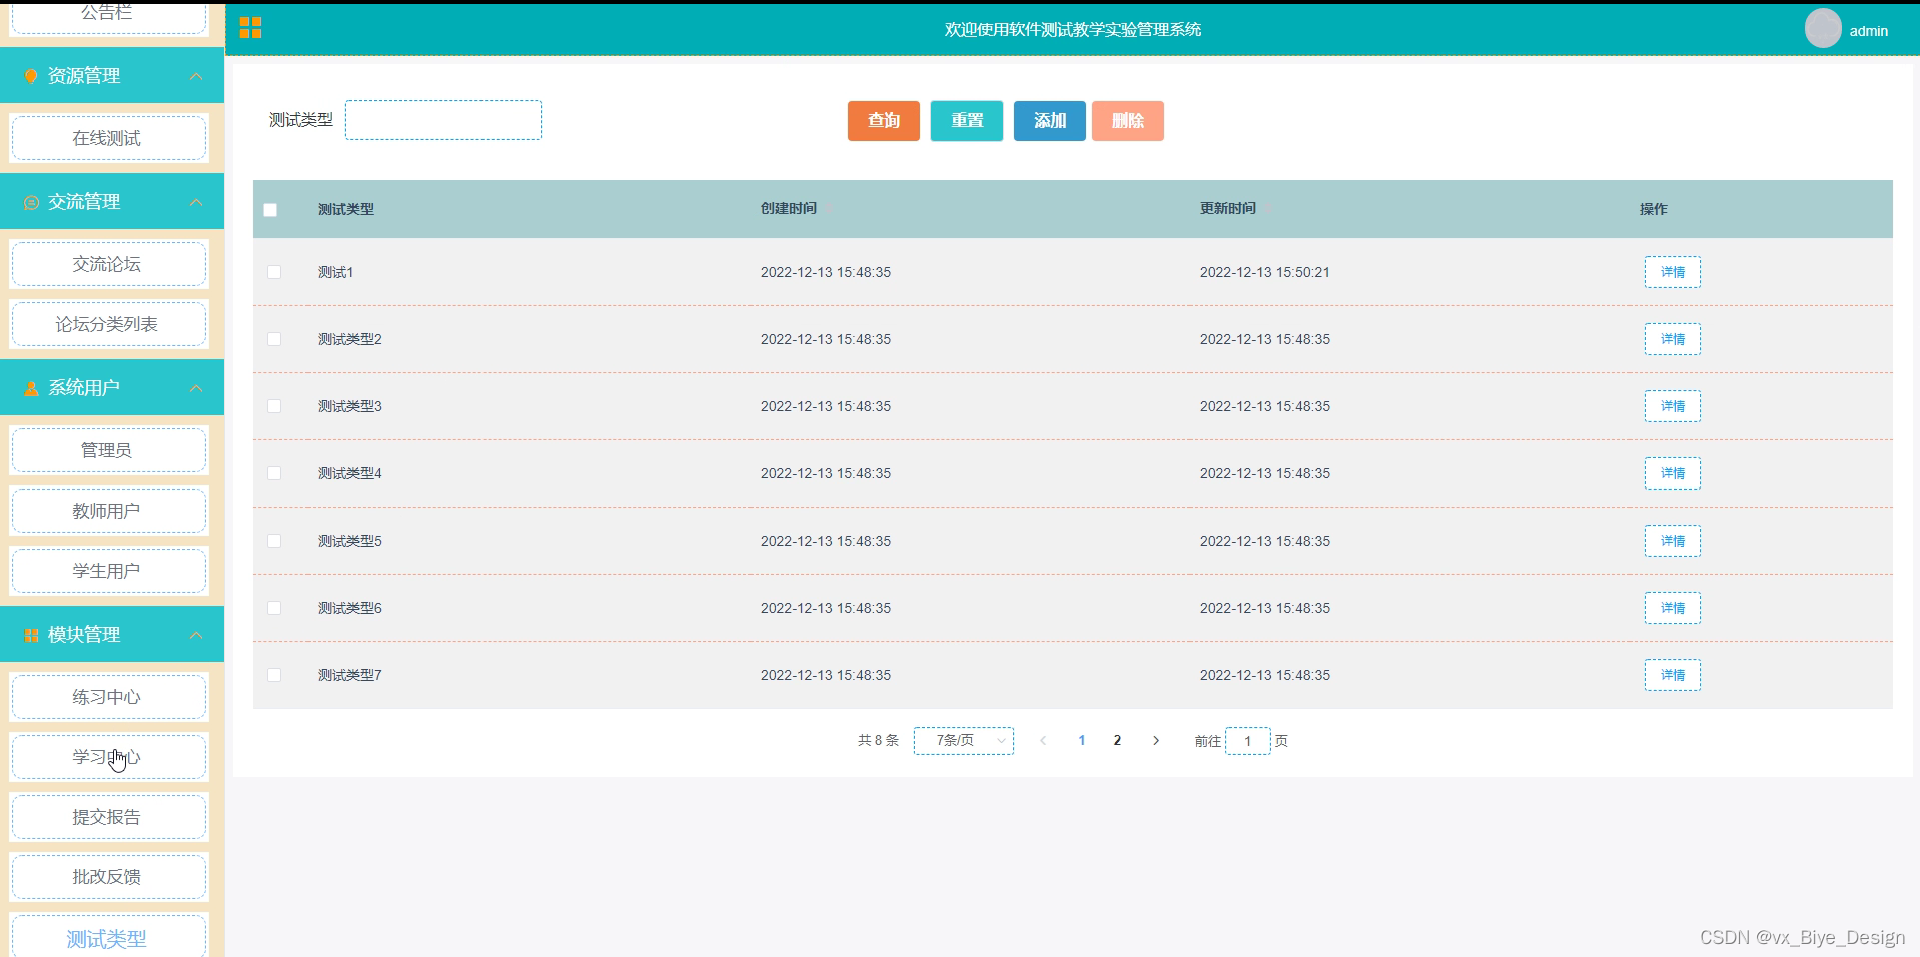Viewport: 1920px width, 957px height.
Task: Check the box for row 测试类型2
Action: [274, 339]
